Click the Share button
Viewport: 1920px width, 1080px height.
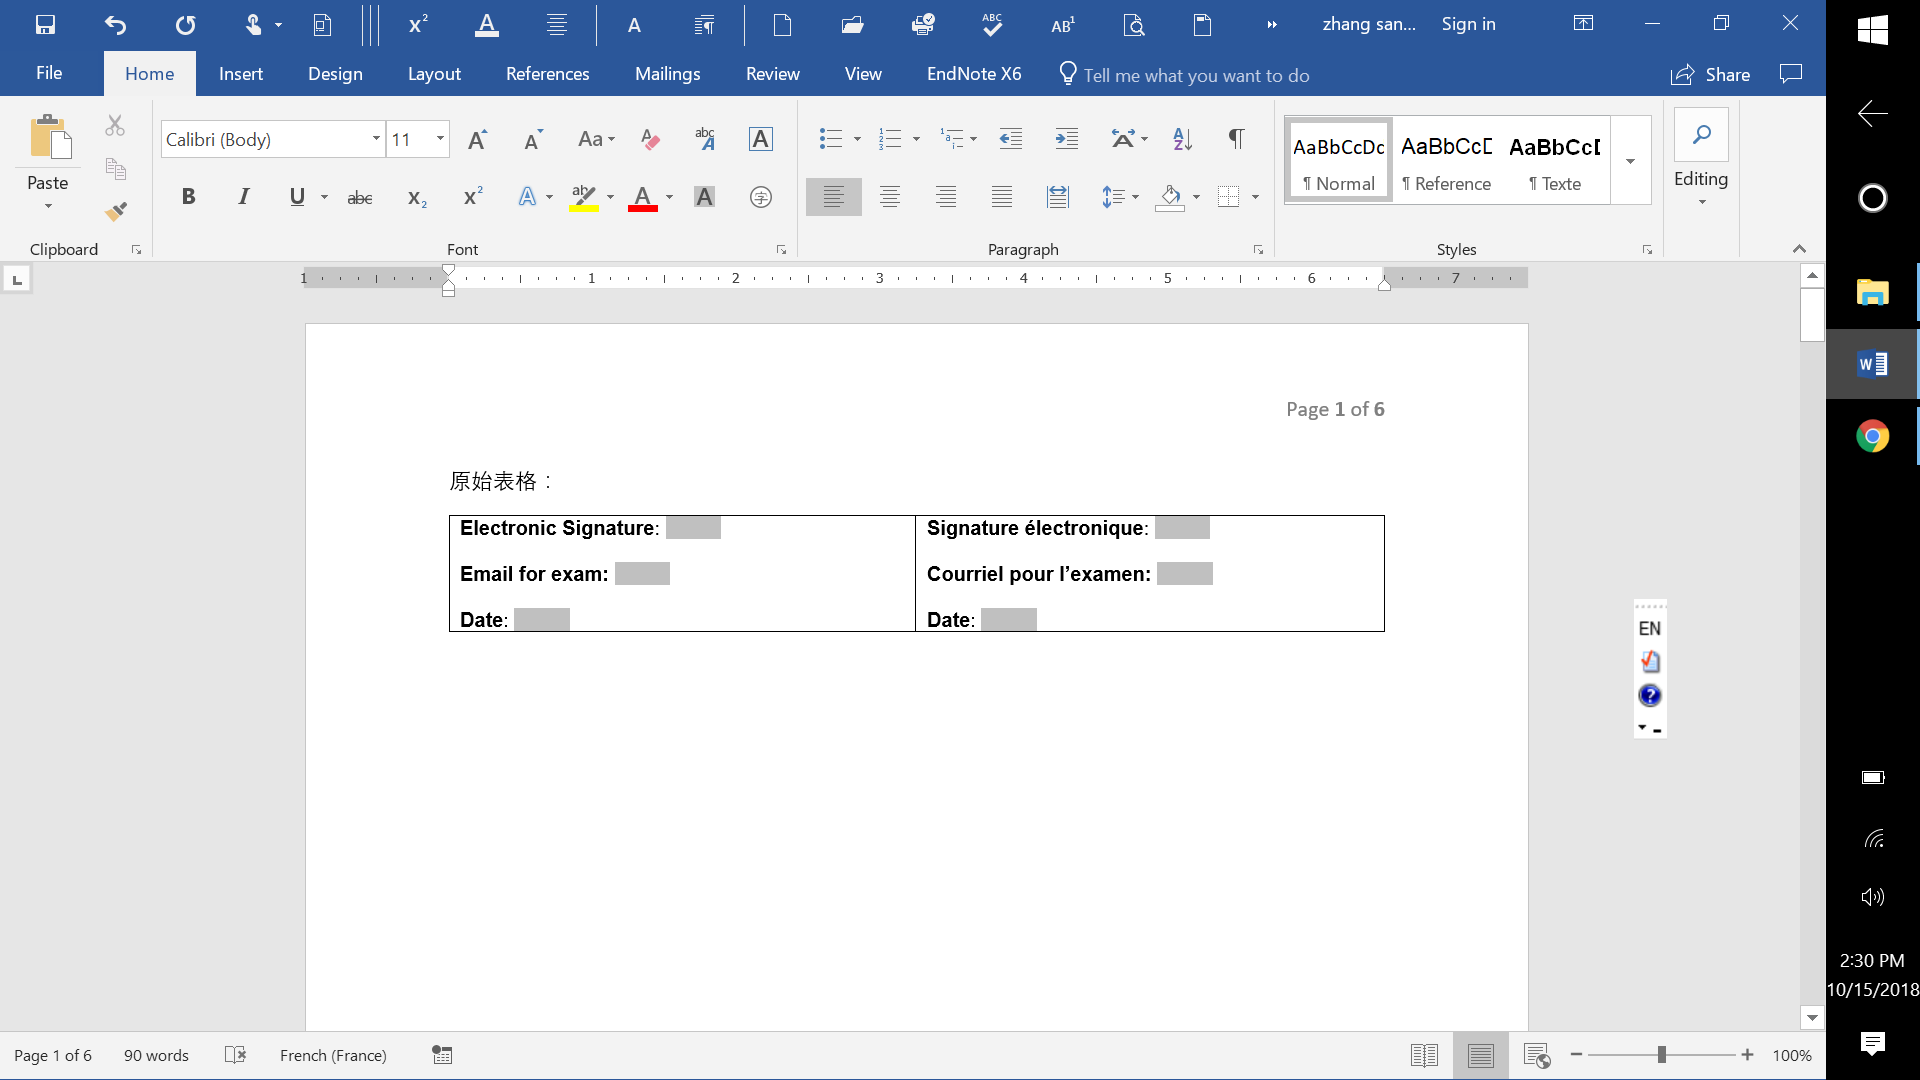1711,75
